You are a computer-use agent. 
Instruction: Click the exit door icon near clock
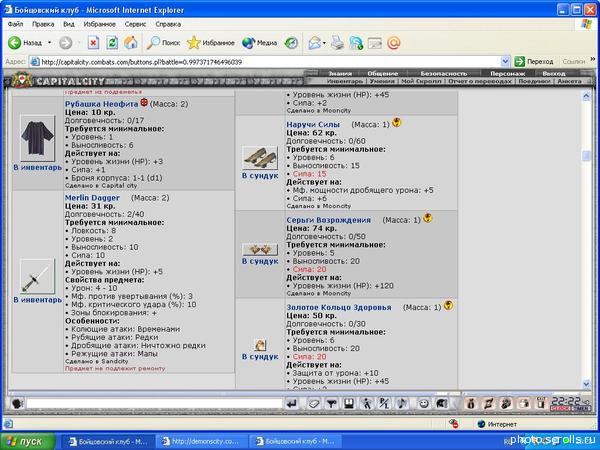pyautogui.click(x=541, y=403)
